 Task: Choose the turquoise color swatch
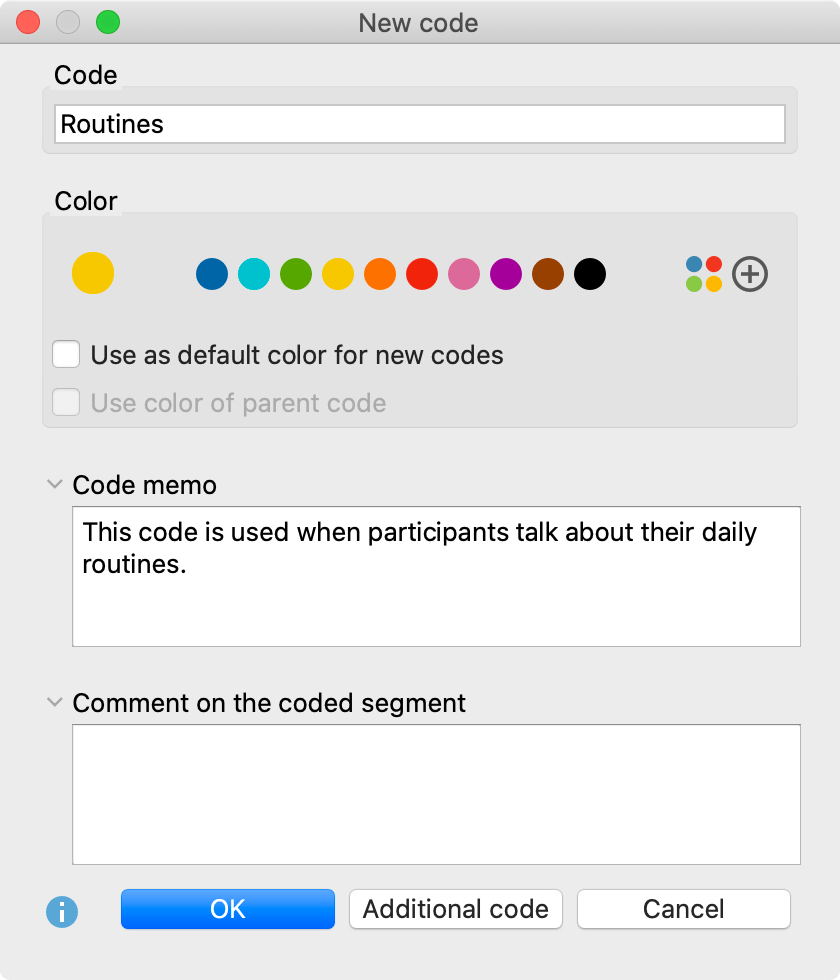pyautogui.click(x=254, y=274)
